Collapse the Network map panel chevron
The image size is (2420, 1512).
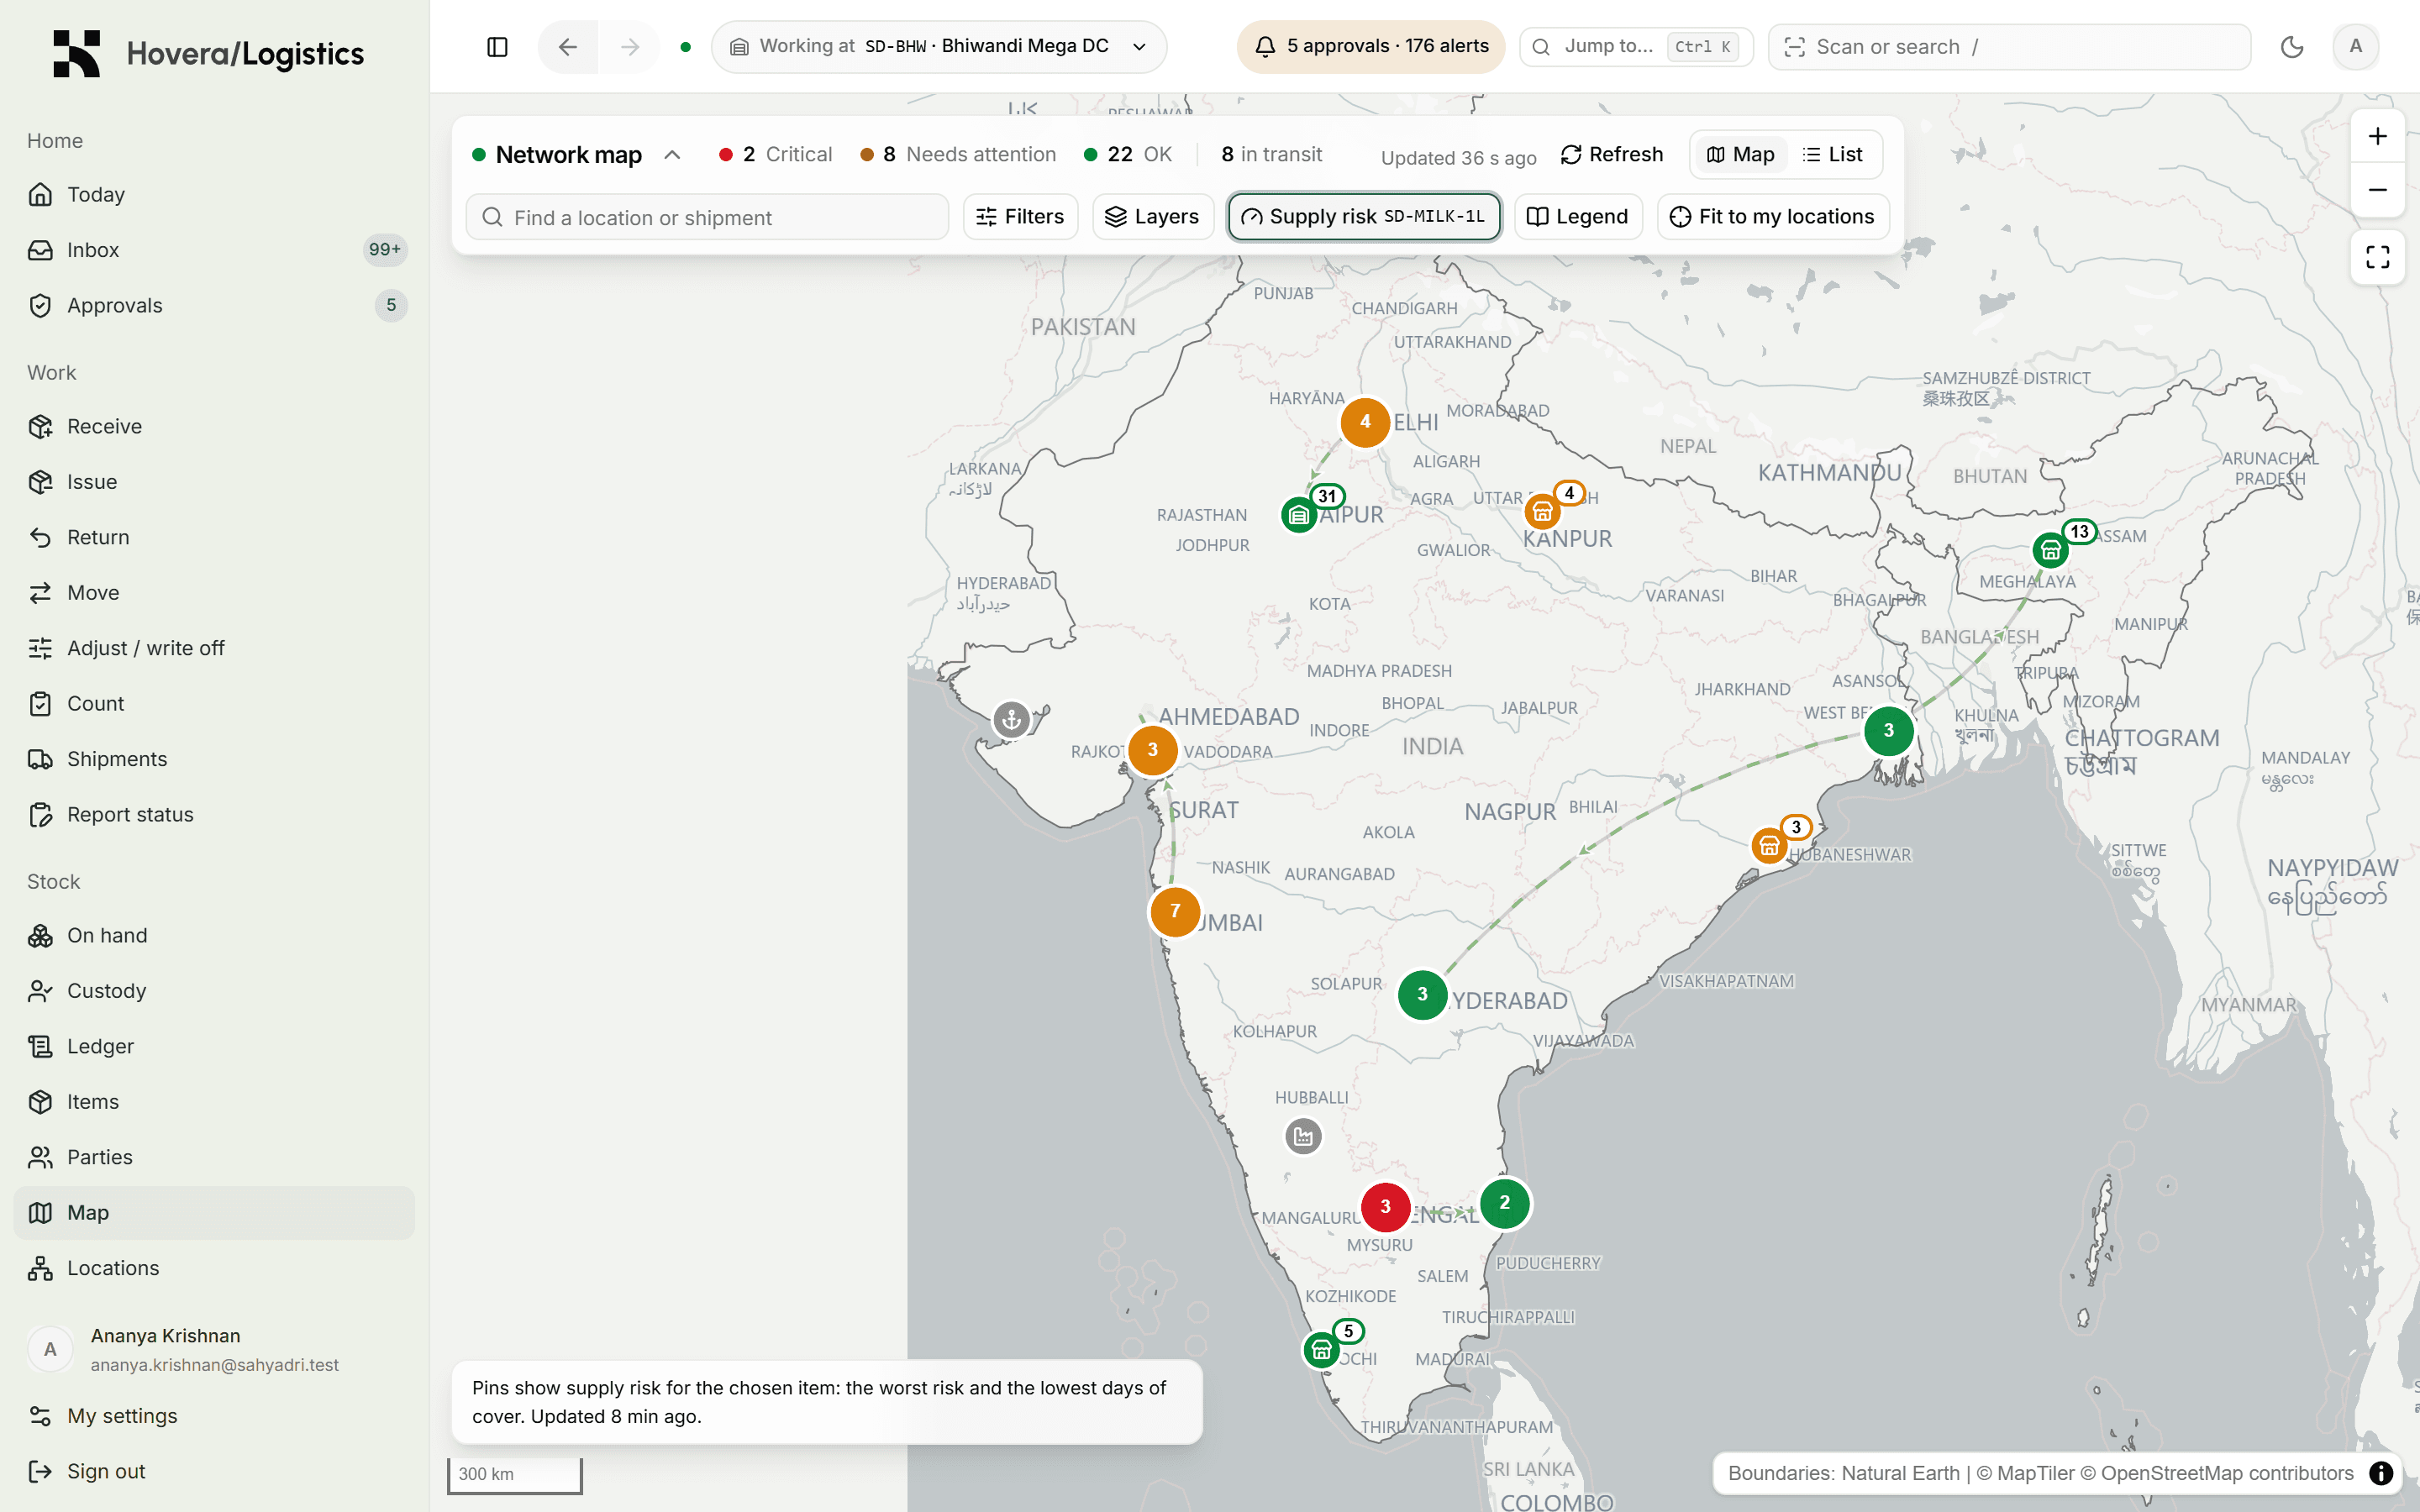pyautogui.click(x=673, y=155)
